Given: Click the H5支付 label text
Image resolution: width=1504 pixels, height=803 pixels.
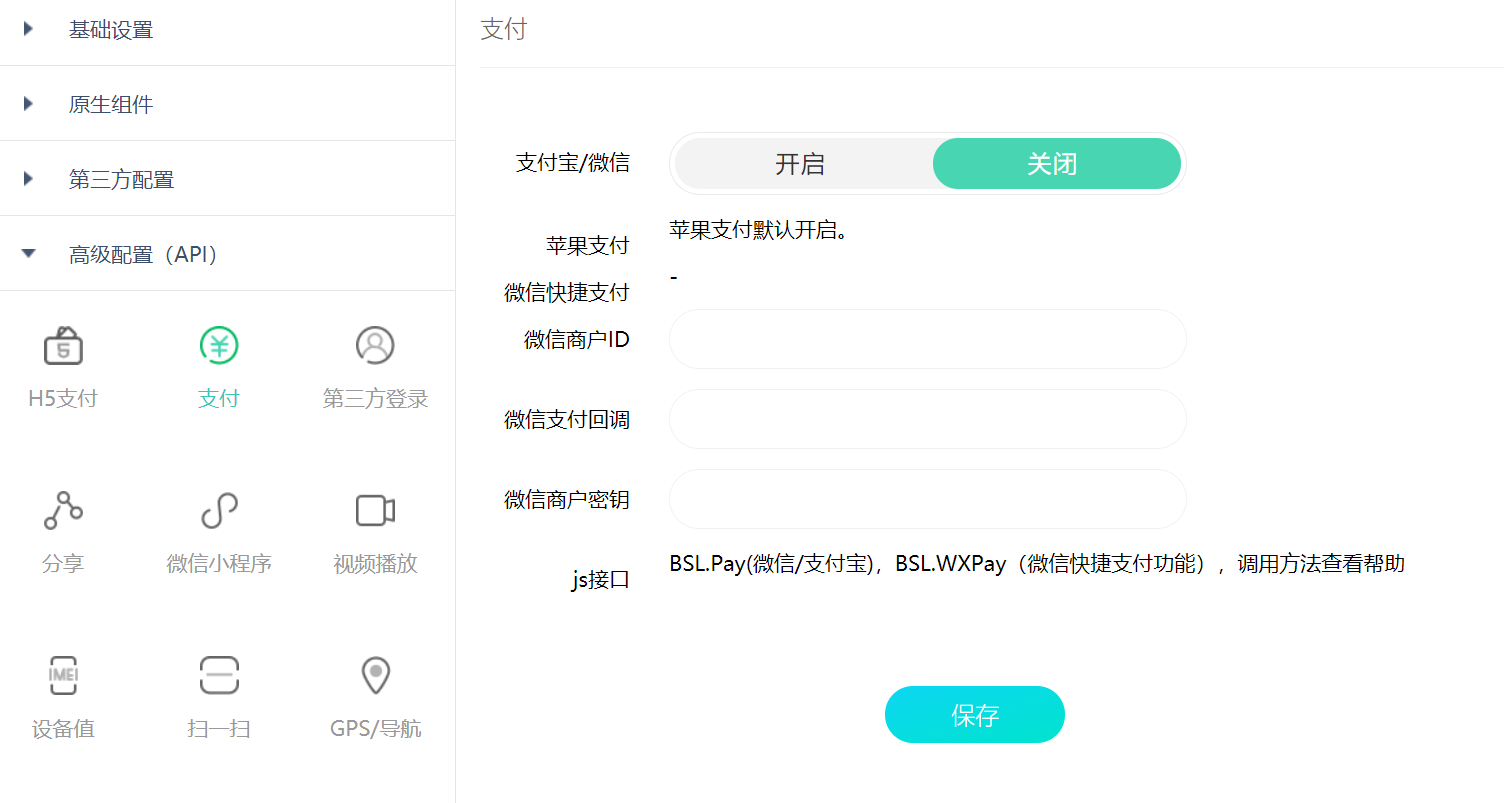Looking at the screenshot, I should (63, 399).
